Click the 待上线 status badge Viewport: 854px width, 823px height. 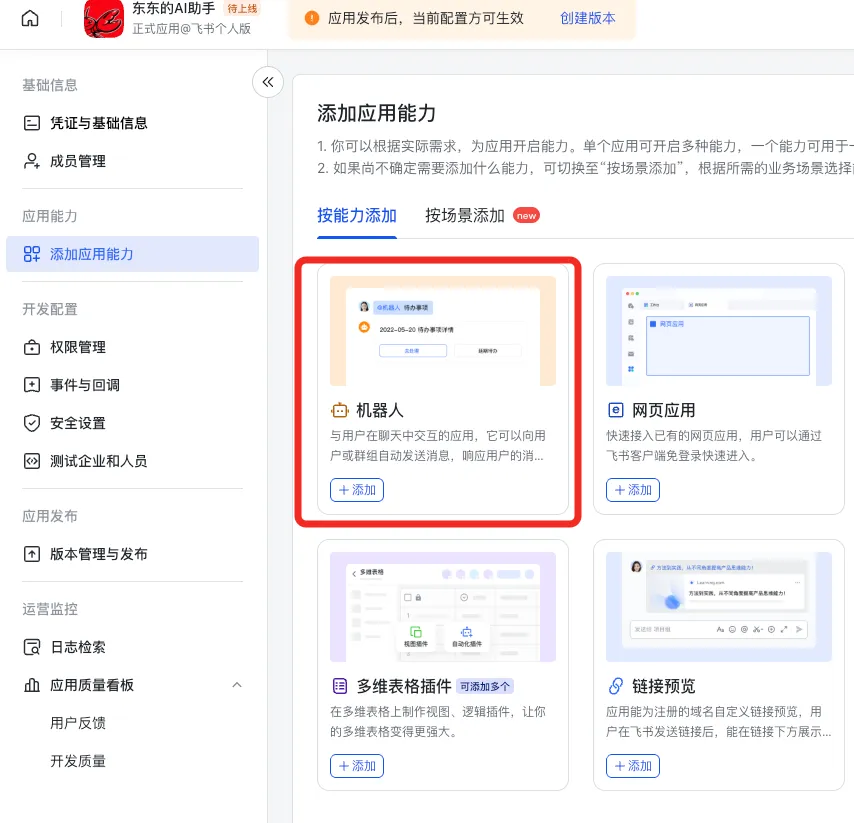(242, 8)
